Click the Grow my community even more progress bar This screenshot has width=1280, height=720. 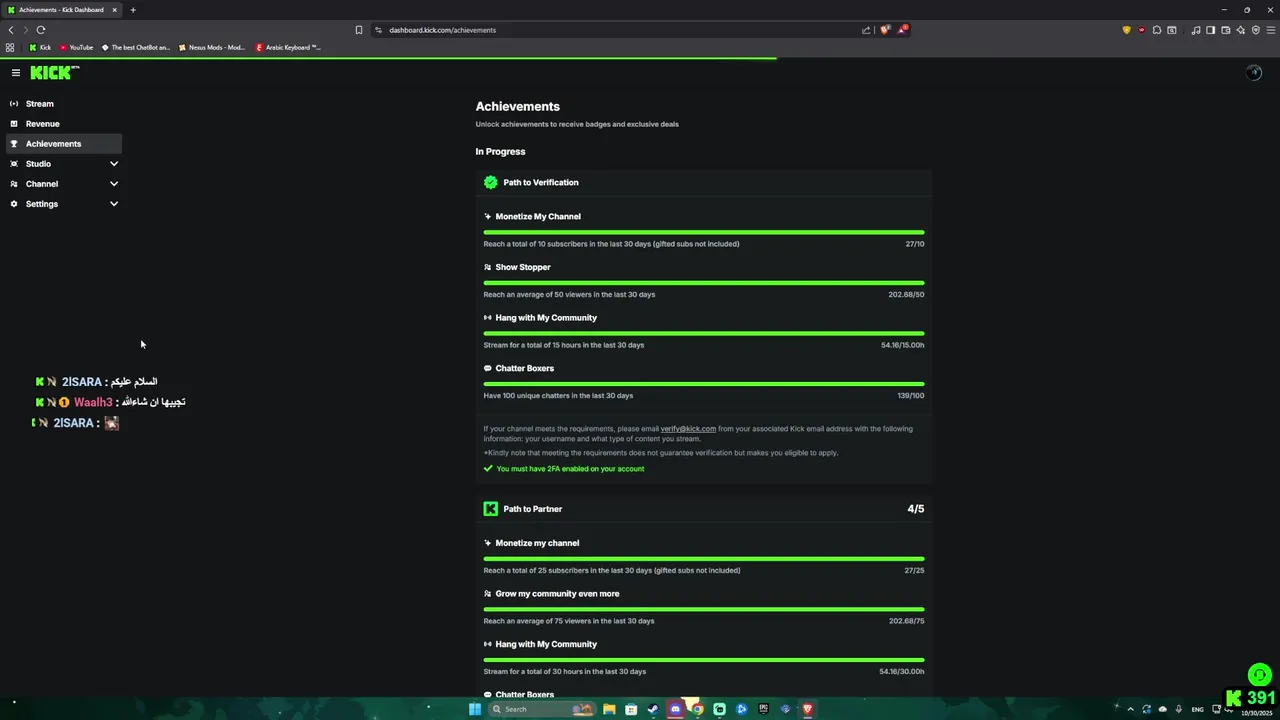(x=704, y=609)
